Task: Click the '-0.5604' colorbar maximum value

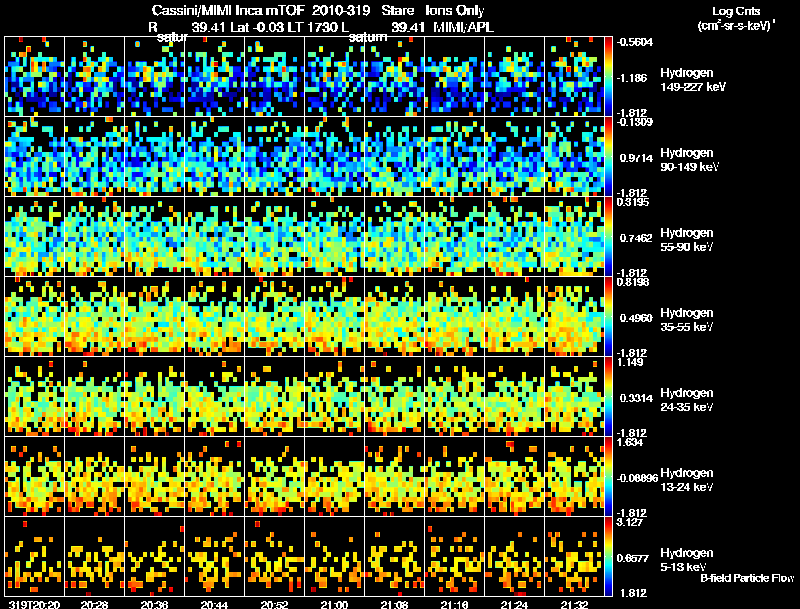Action: tap(634, 42)
